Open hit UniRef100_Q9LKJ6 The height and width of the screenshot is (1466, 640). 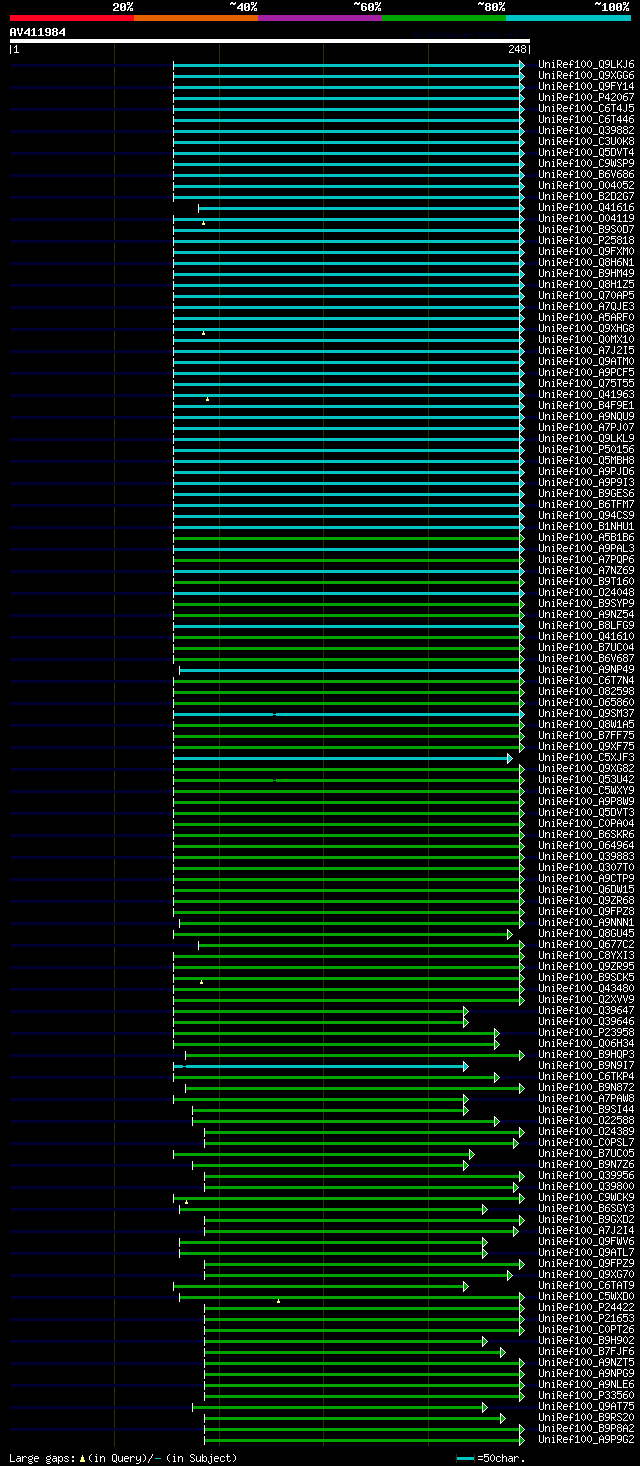[x=586, y=64]
